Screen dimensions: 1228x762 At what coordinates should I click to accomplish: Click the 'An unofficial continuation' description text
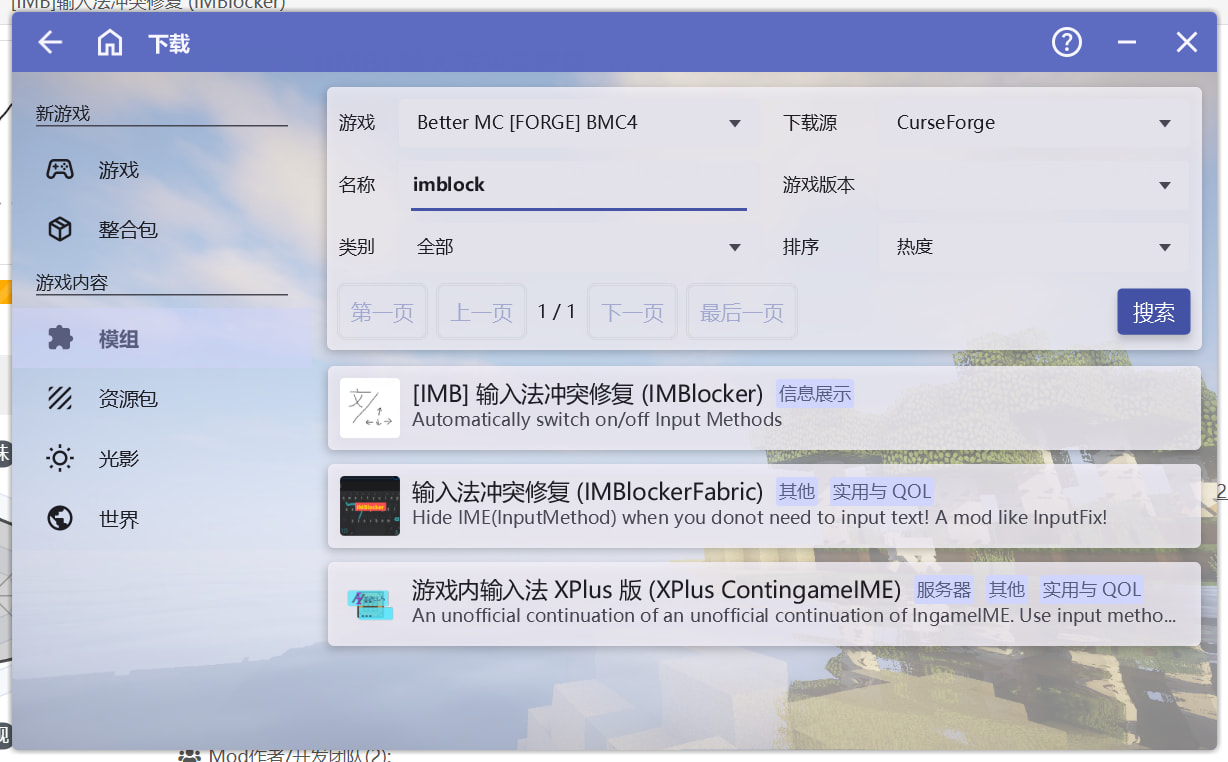coord(794,616)
